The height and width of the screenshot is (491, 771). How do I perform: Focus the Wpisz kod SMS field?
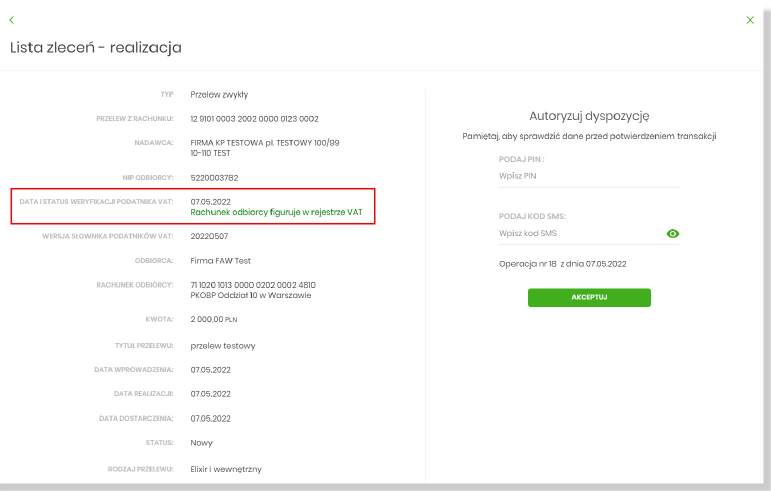pyautogui.click(x=578, y=233)
